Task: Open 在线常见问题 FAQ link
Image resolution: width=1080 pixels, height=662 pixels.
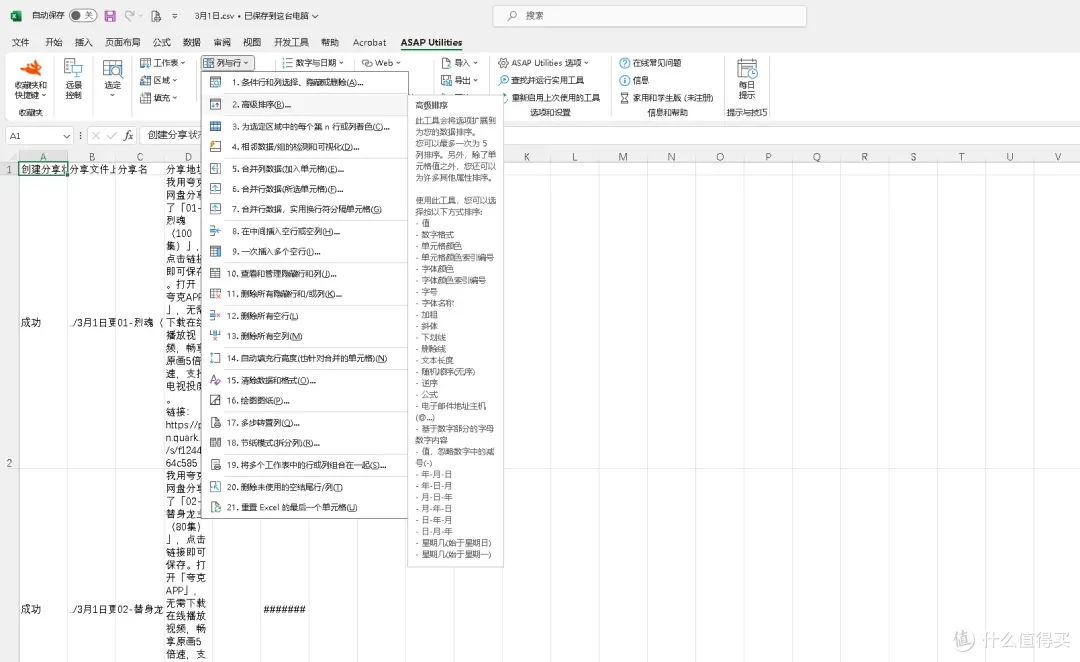Action: tap(650, 63)
